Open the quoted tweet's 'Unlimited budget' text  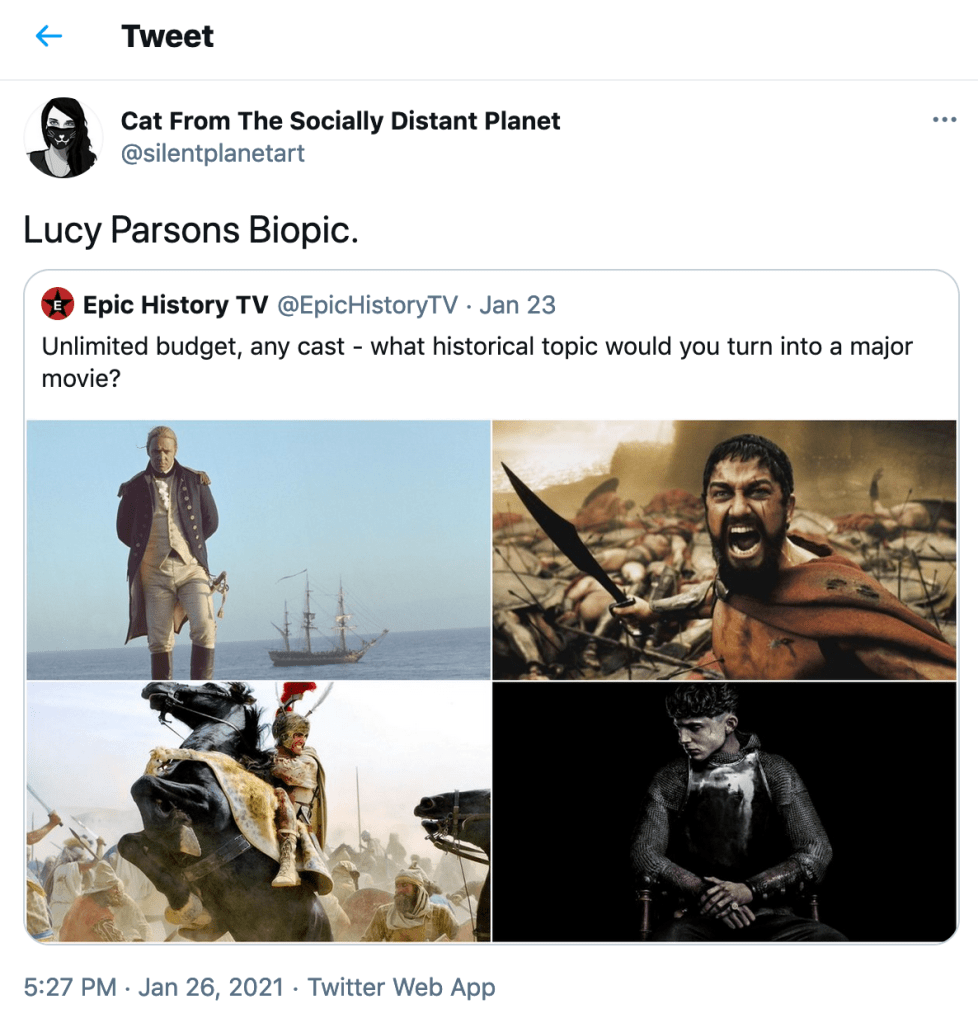tap(477, 362)
